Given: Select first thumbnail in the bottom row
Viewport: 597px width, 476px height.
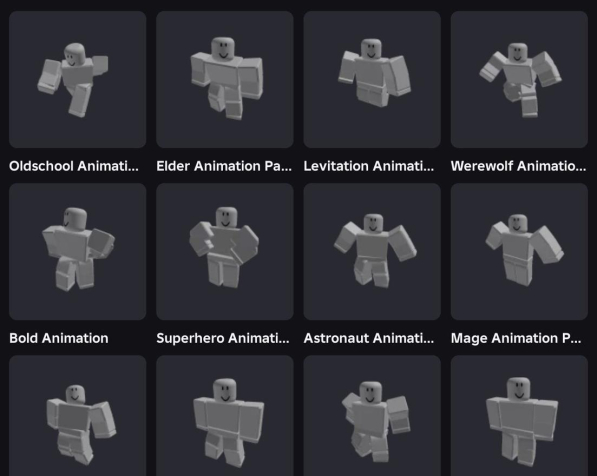Looking at the screenshot, I should (x=78, y=416).
